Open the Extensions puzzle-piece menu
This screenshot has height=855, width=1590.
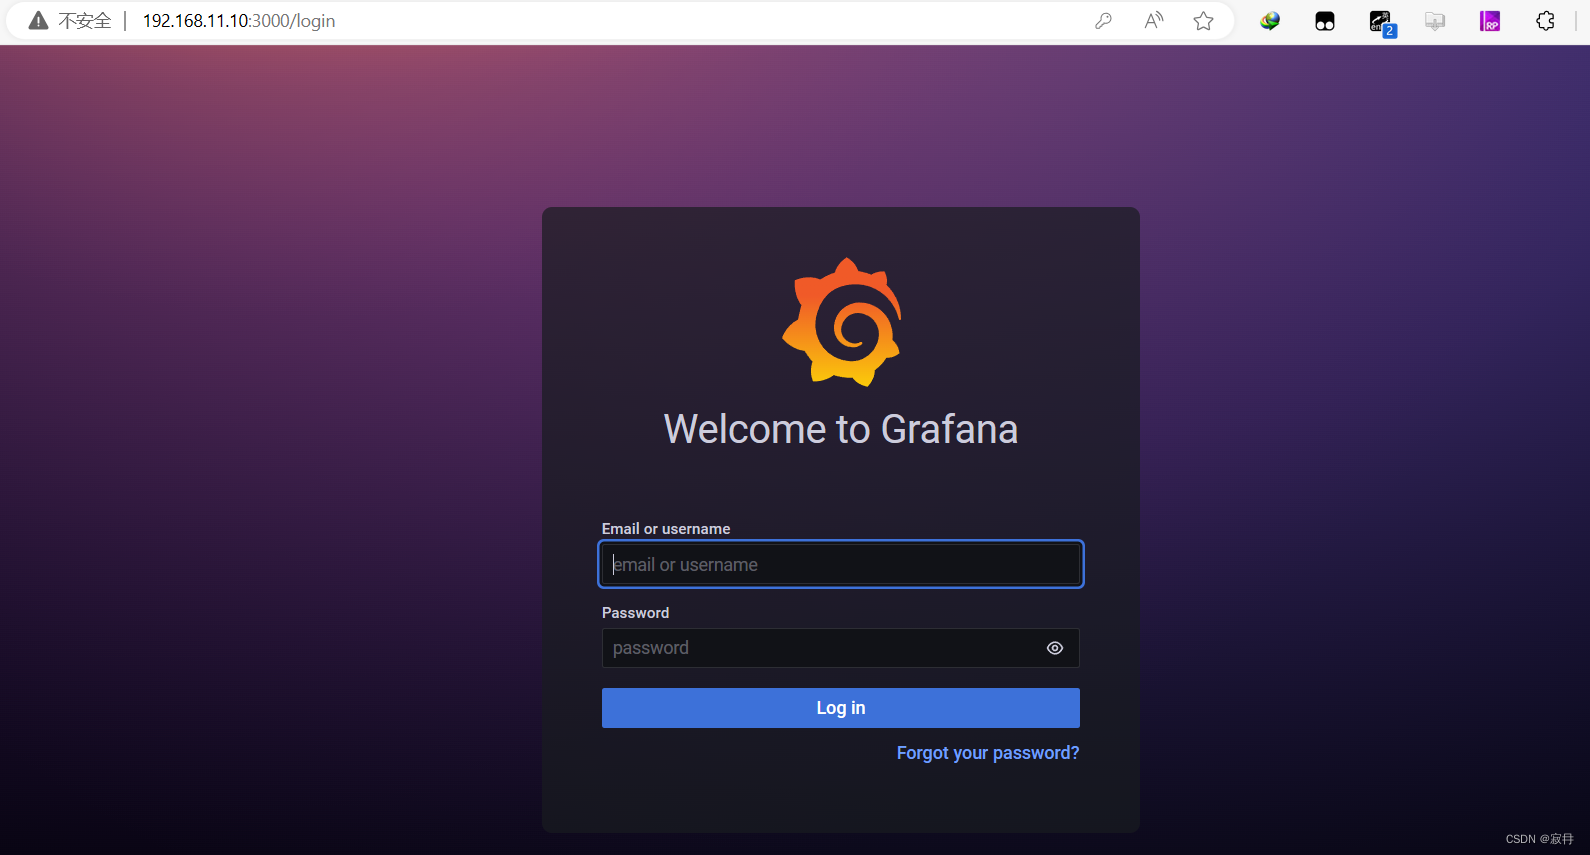[1545, 21]
